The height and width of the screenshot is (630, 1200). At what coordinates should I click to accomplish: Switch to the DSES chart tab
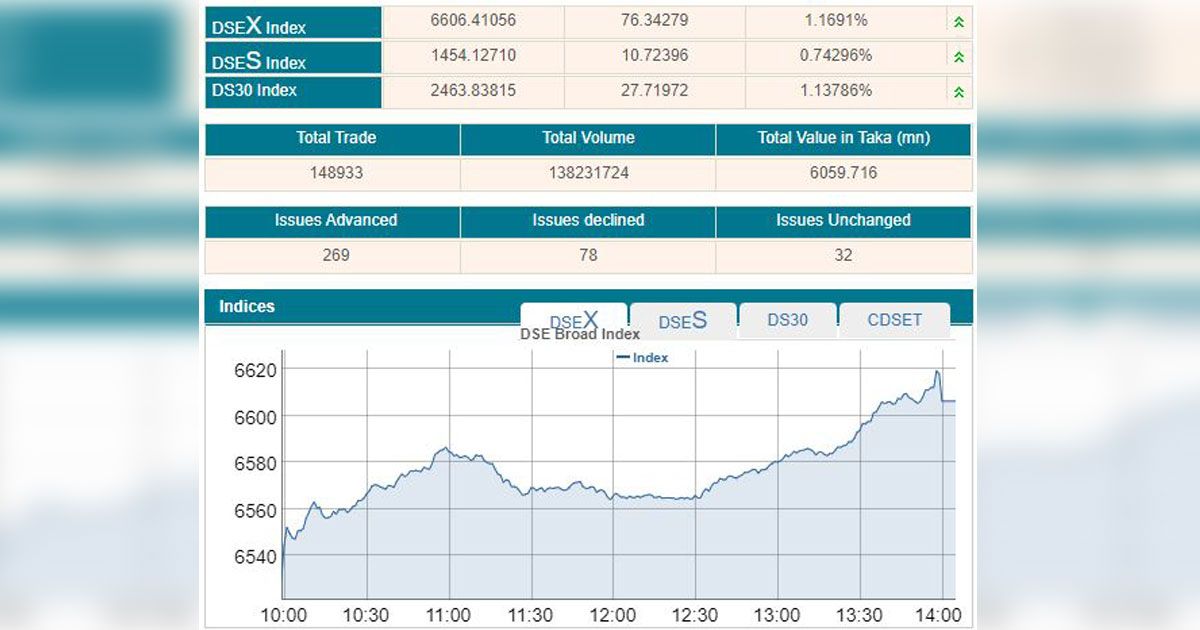(x=683, y=321)
